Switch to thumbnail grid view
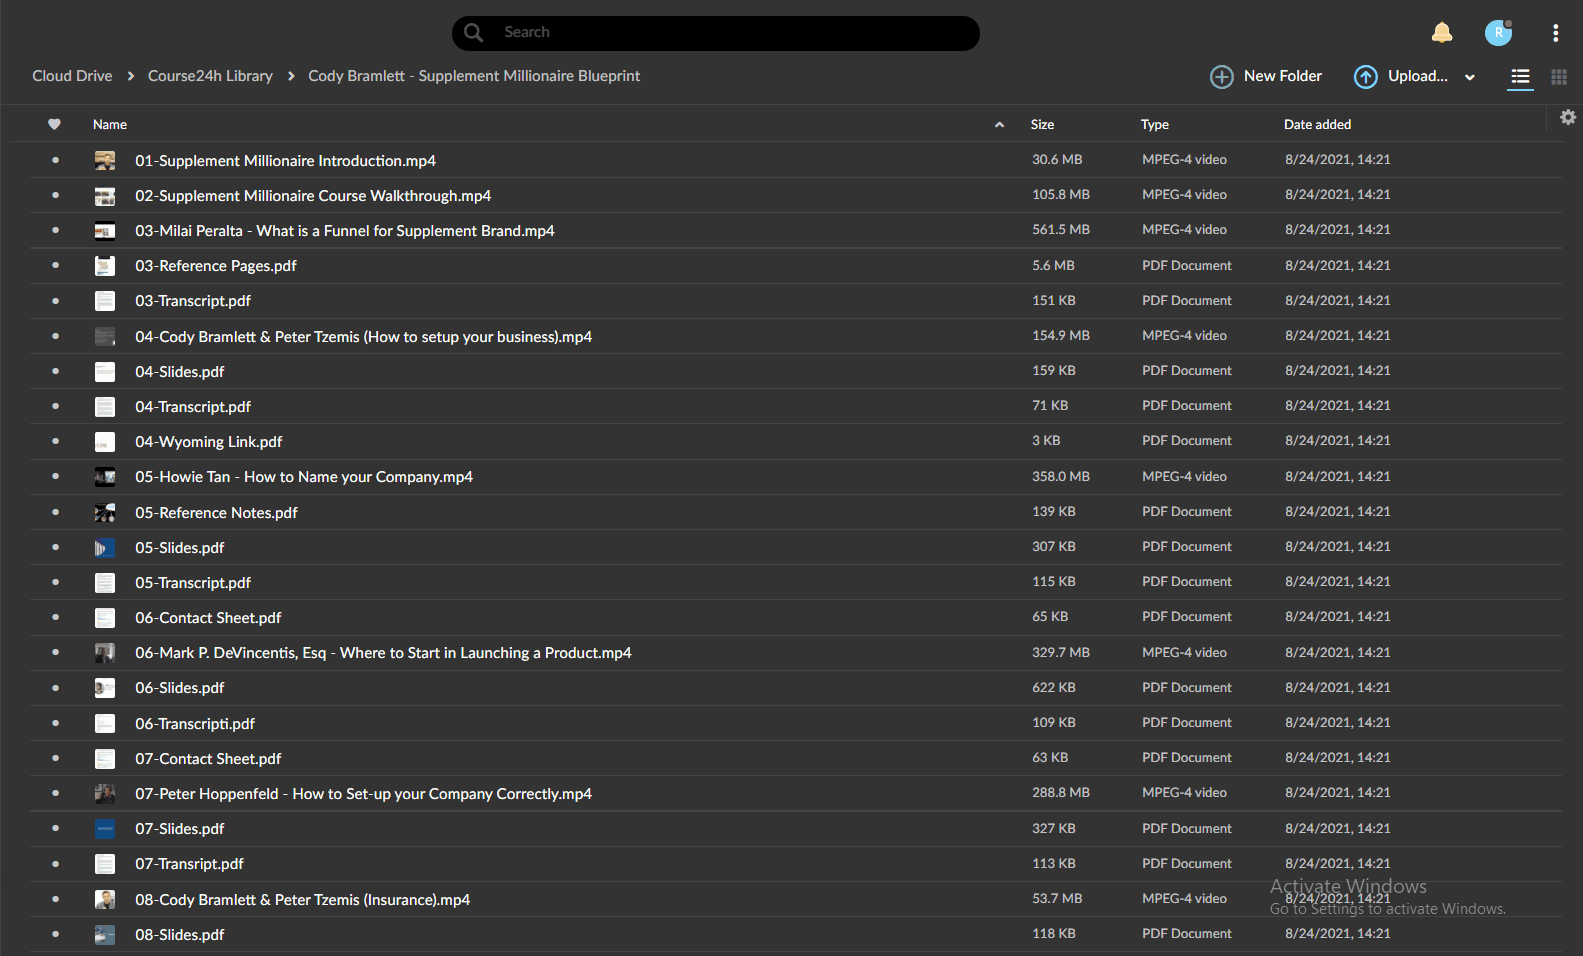 (x=1559, y=77)
